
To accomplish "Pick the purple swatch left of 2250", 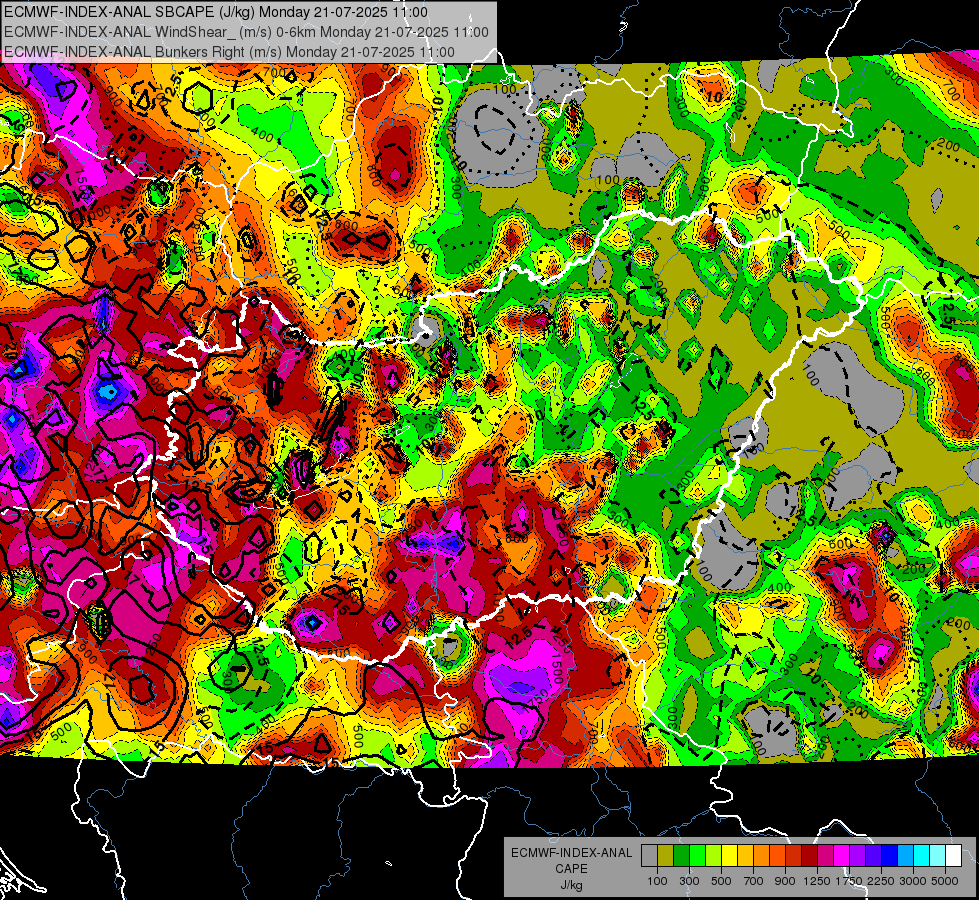I will click(x=857, y=856).
